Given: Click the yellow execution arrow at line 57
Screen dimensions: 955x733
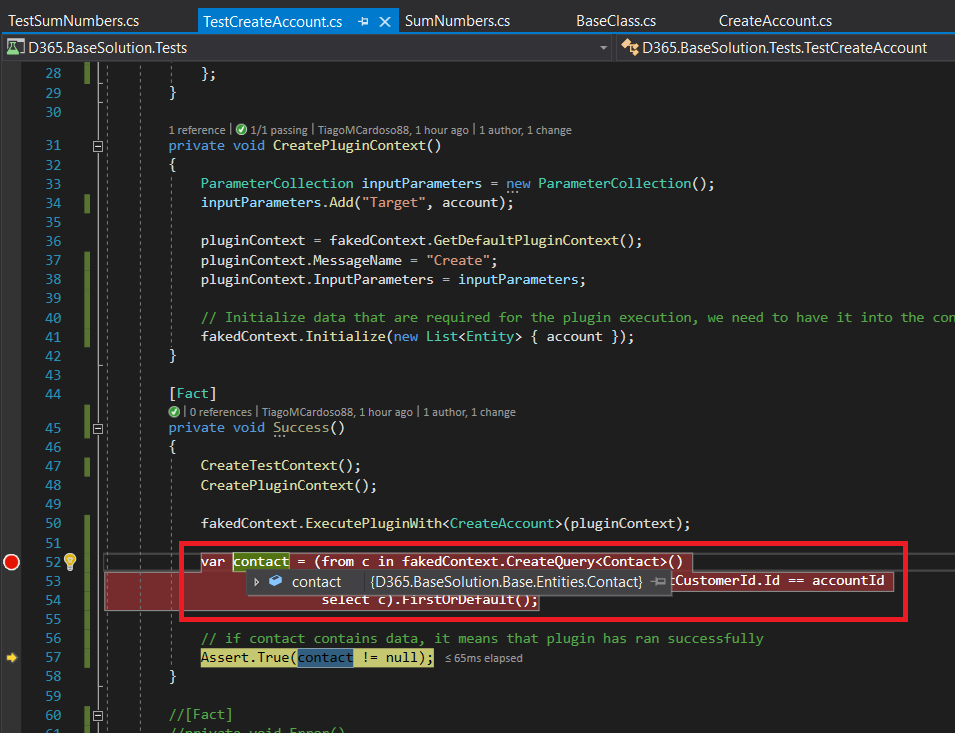Looking at the screenshot, I should (11, 657).
